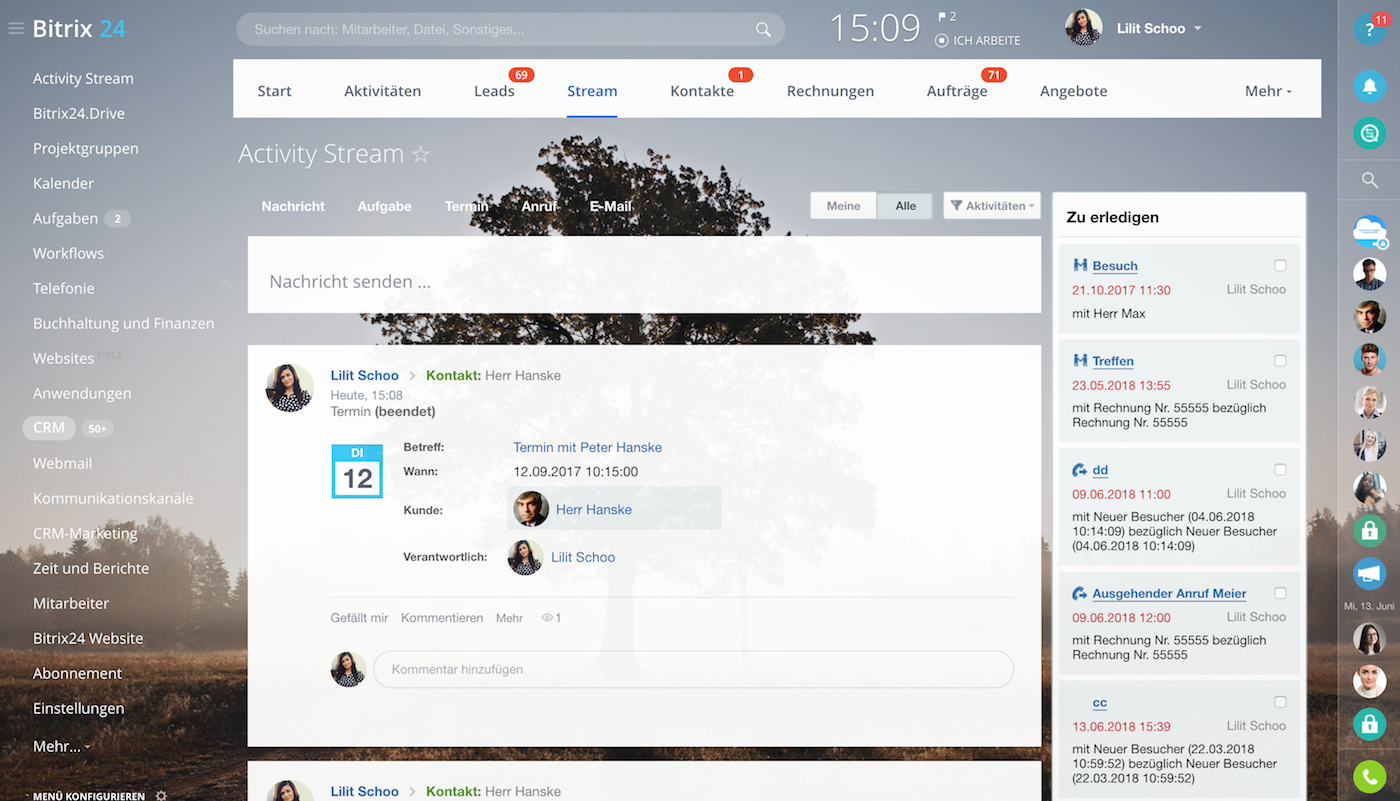1400x801 pixels.
Task: Open Aktivitäten tab in CRM menu
Action: 382,91
